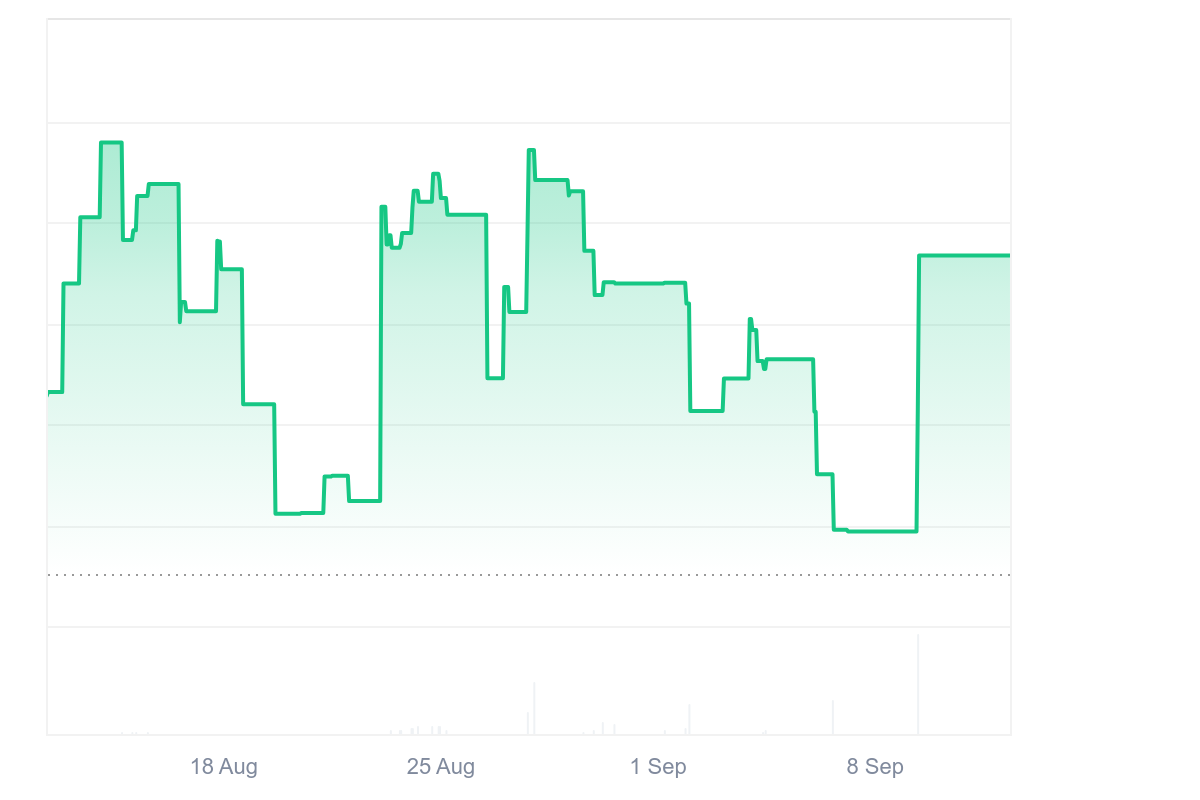
Task: Click the tallest volume bar near 8 Sep
Action: coord(918,685)
